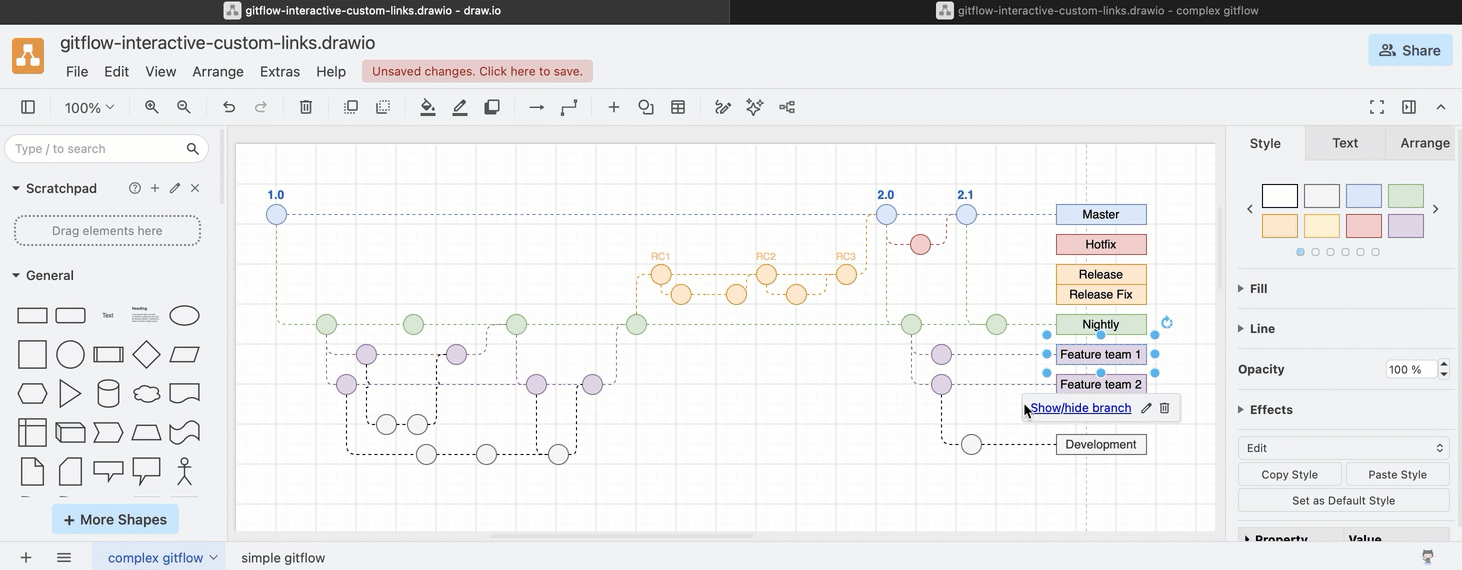Open the layout tree tool icon
The image size is (1462, 570).
point(787,107)
